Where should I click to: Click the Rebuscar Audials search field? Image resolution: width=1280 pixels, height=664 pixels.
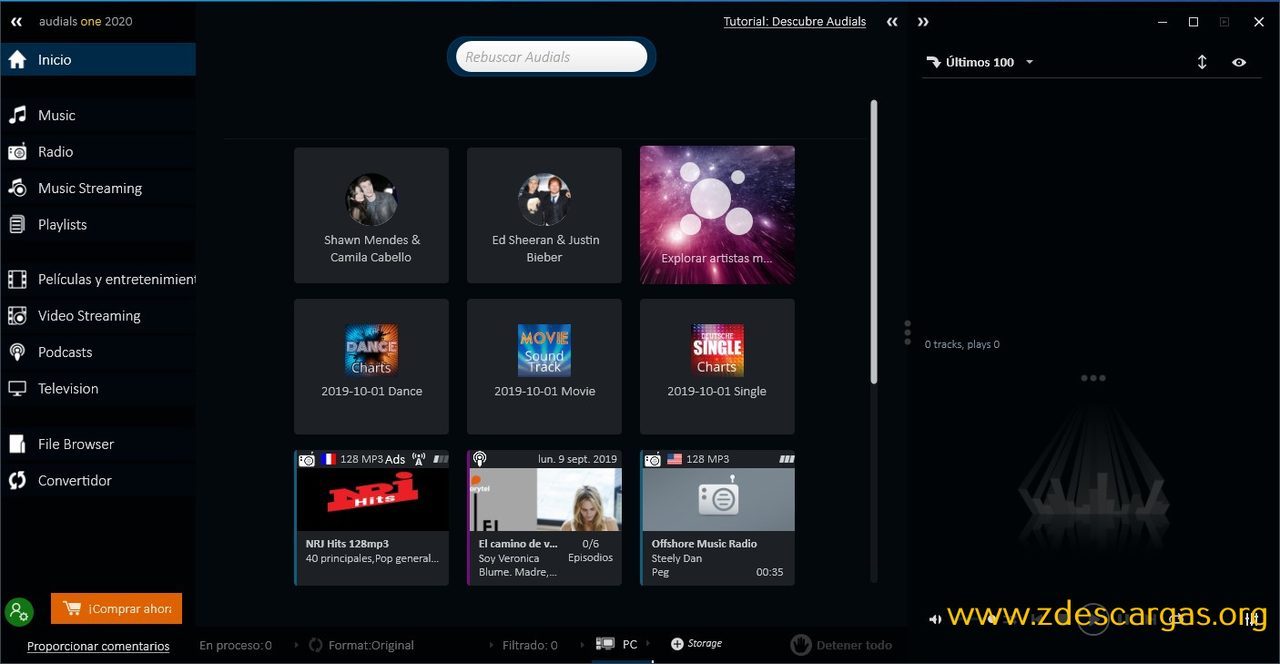(x=551, y=57)
